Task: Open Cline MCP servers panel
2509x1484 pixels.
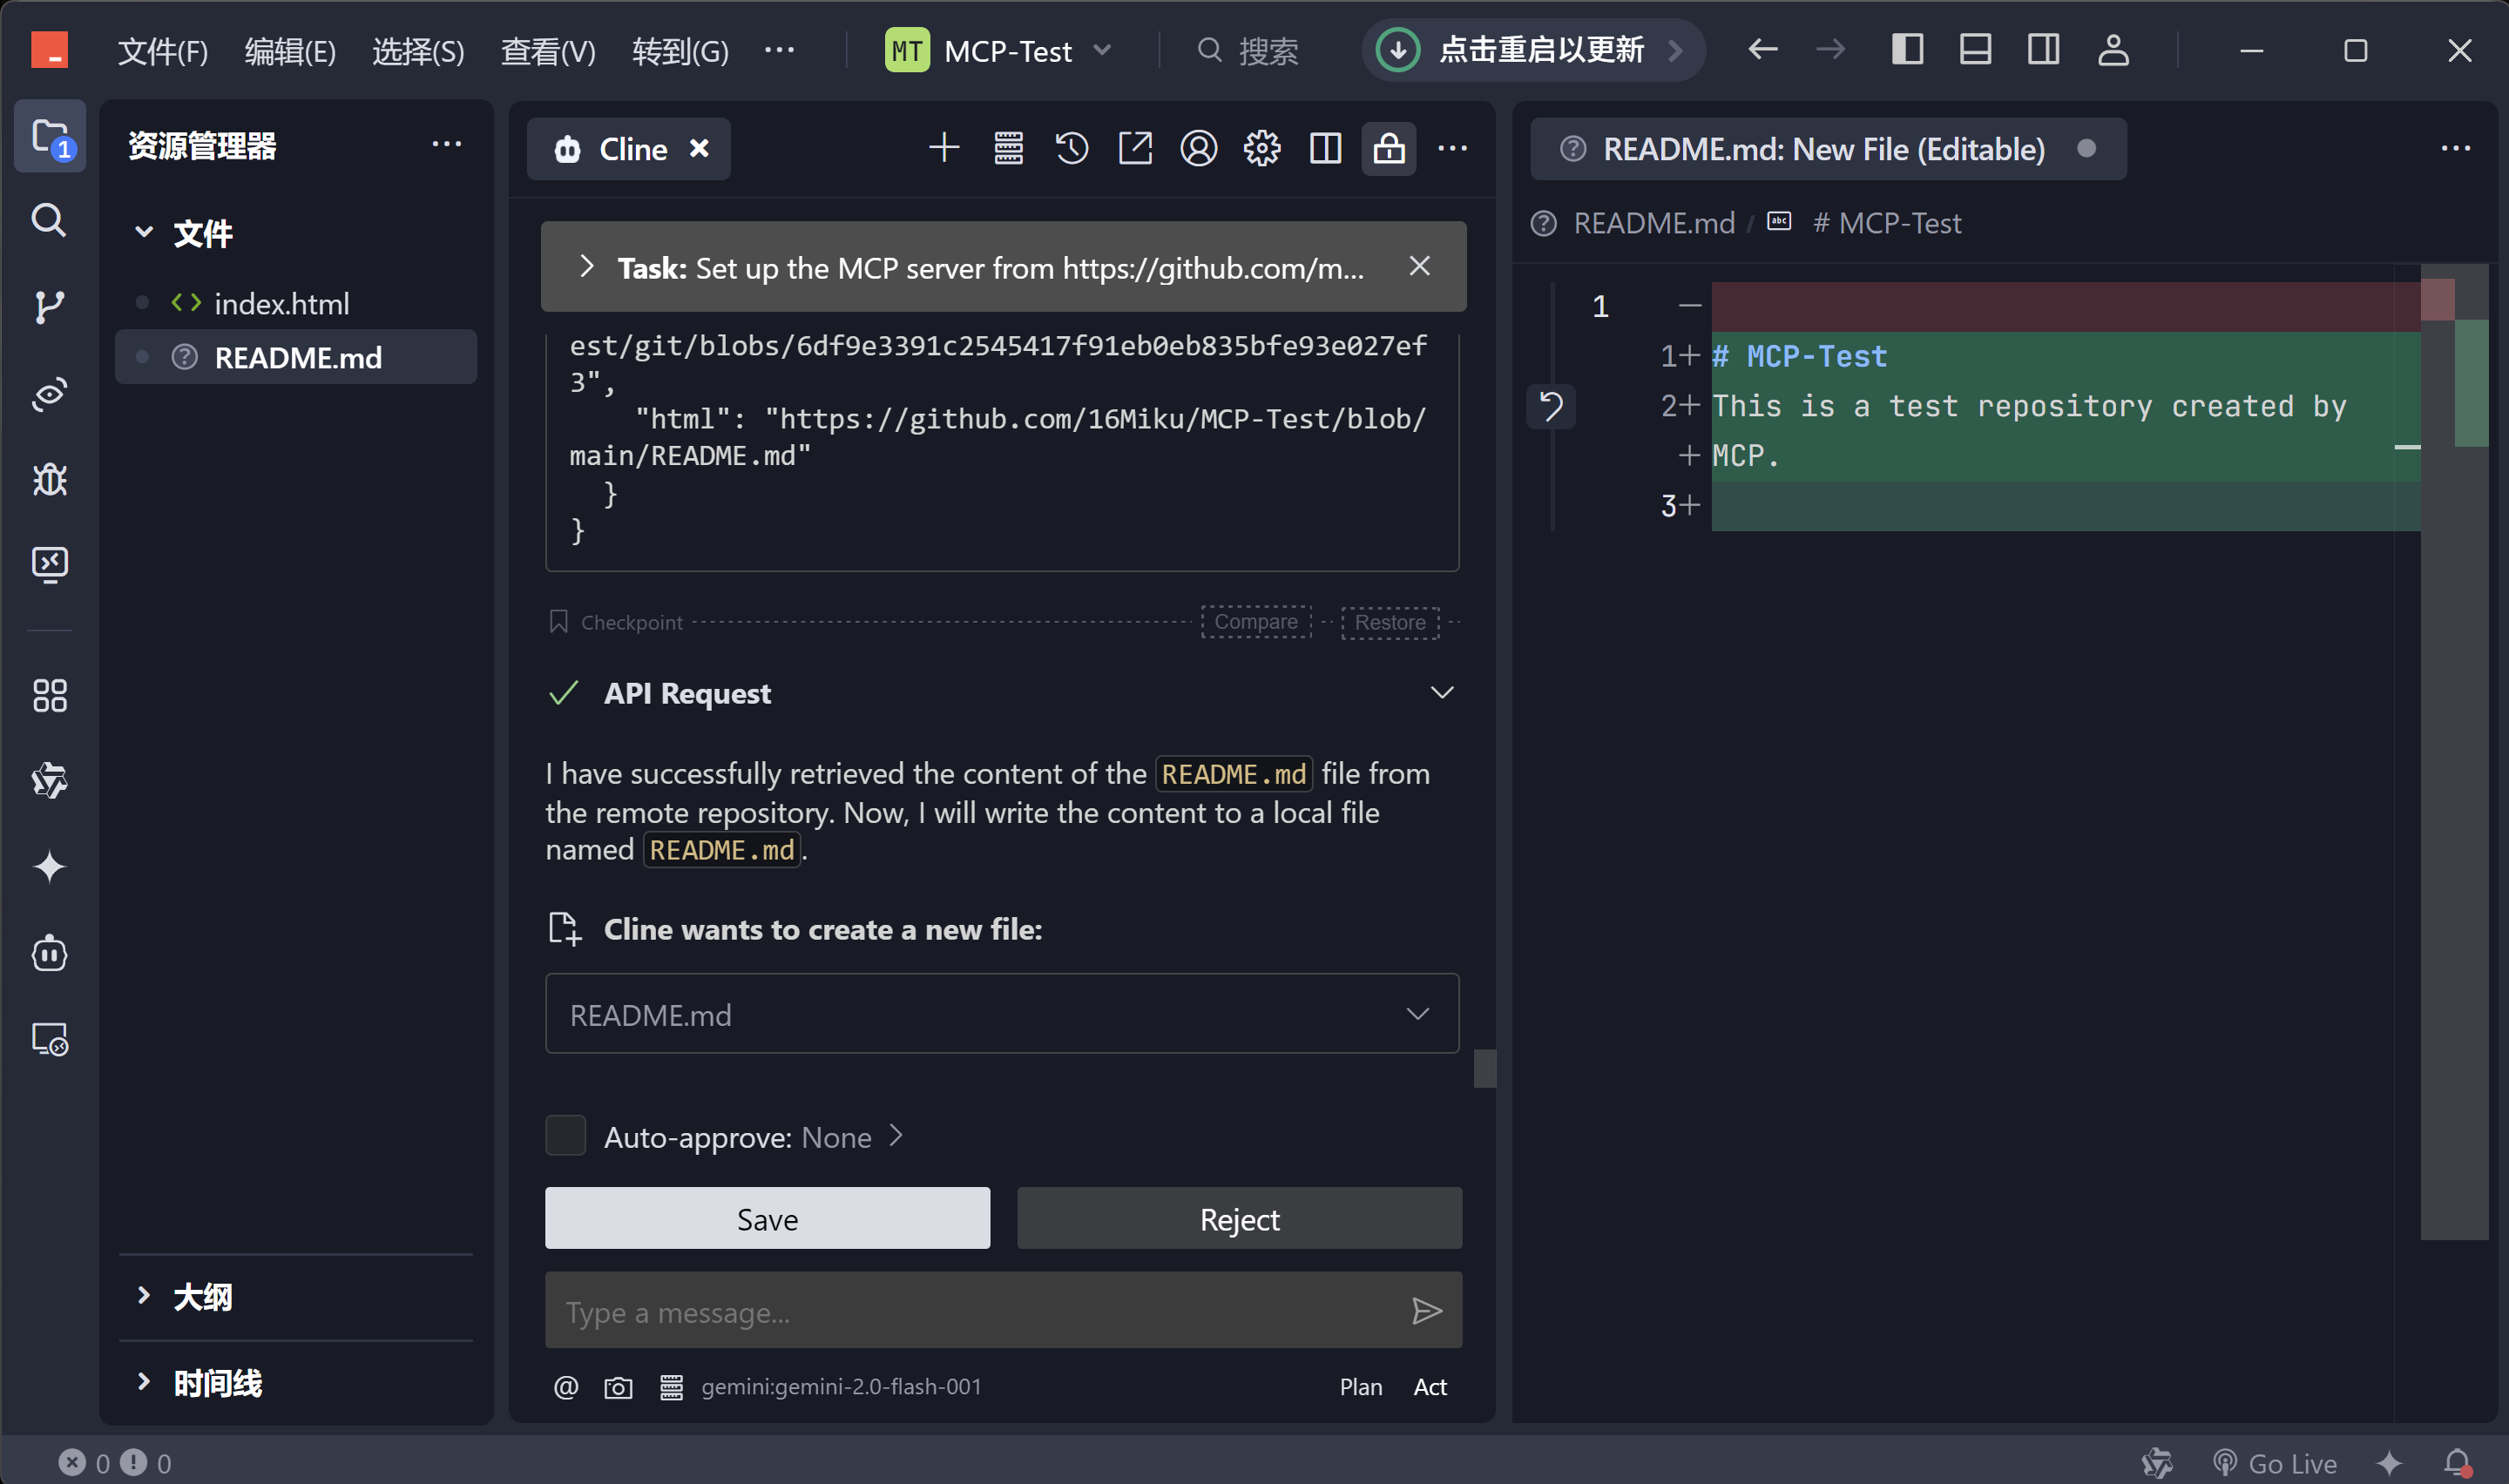Action: pyautogui.click(x=1008, y=148)
